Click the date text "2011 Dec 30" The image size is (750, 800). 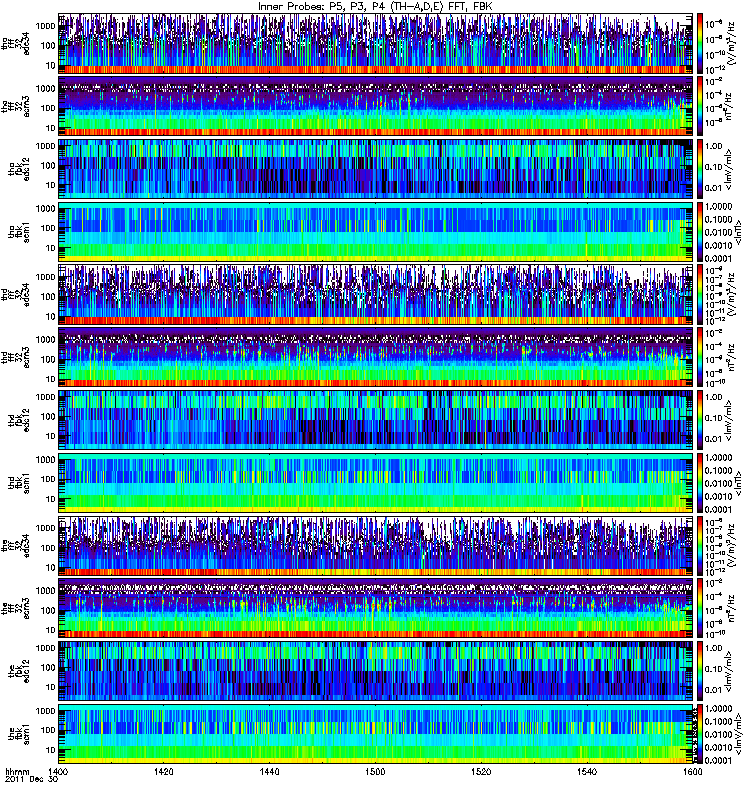coord(31,780)
